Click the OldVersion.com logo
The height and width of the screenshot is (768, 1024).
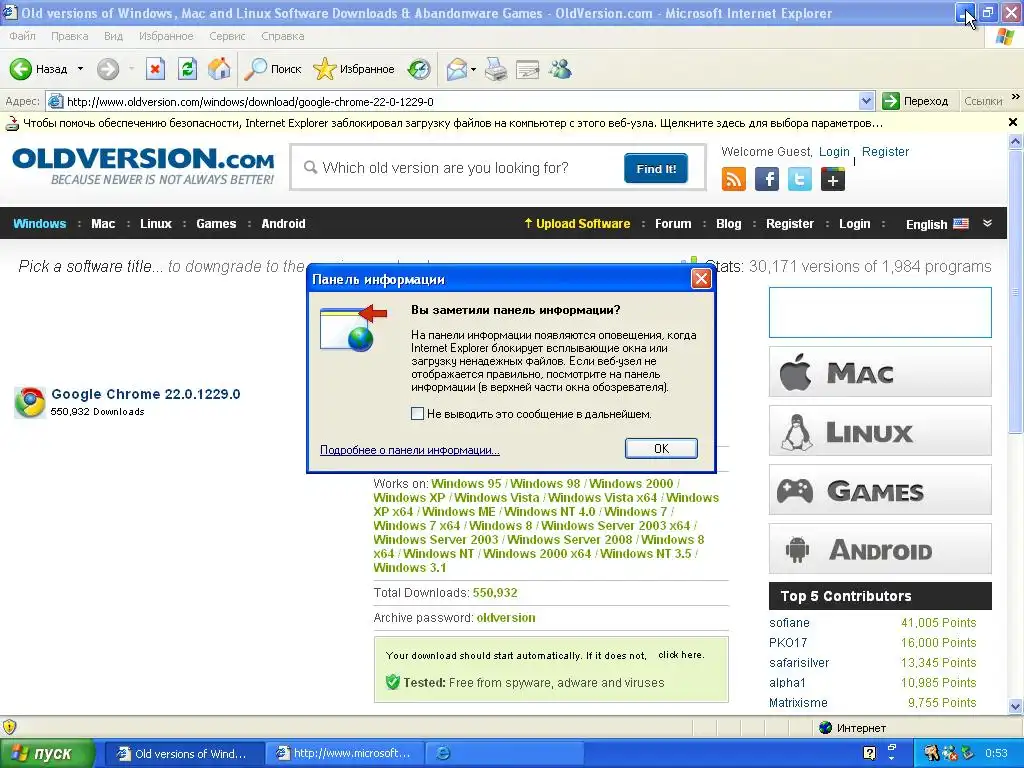143,166
